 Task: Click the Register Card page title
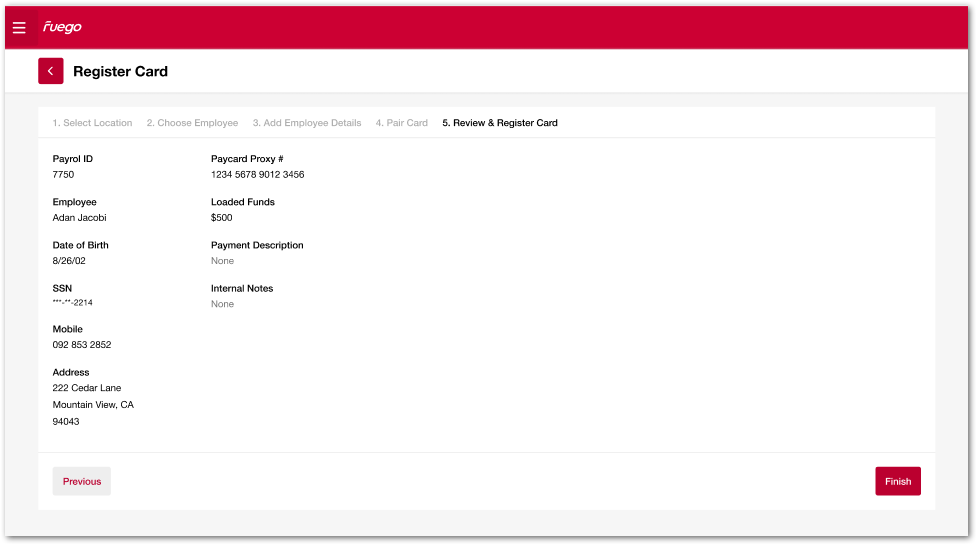[120, 72]
